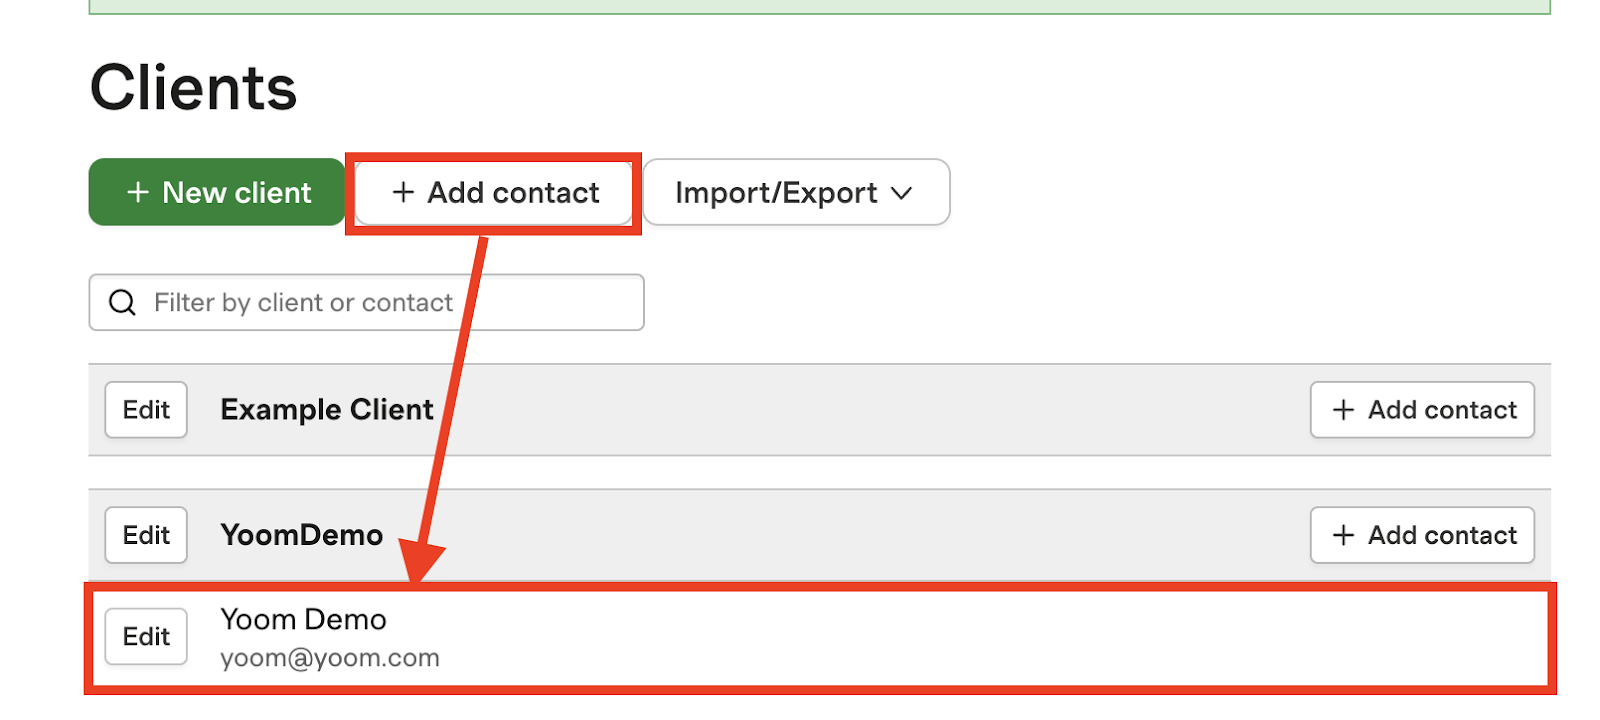Edit the Yoom Demo contact
1600x720 pixels.
(x=146, y=637)
